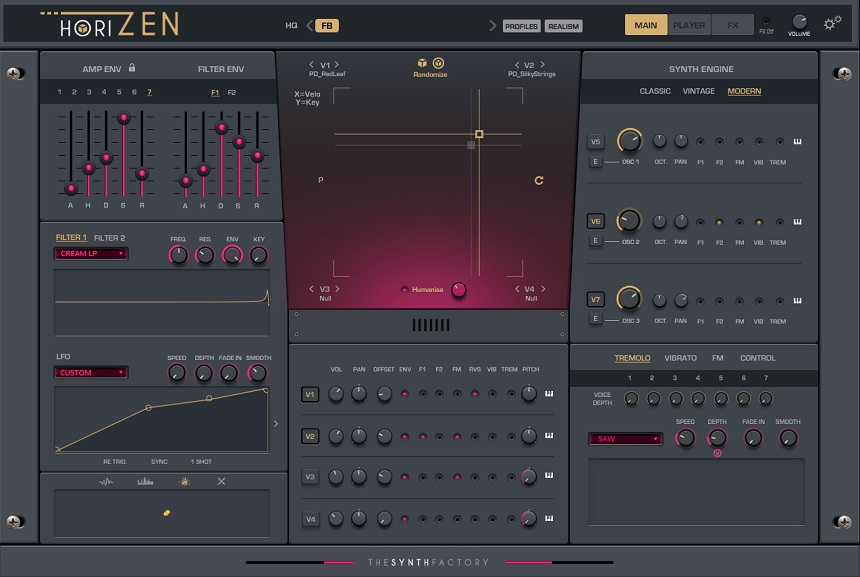Select the VINTAGE synth engine
Viewport: 860px width, 577px height.
698,91
